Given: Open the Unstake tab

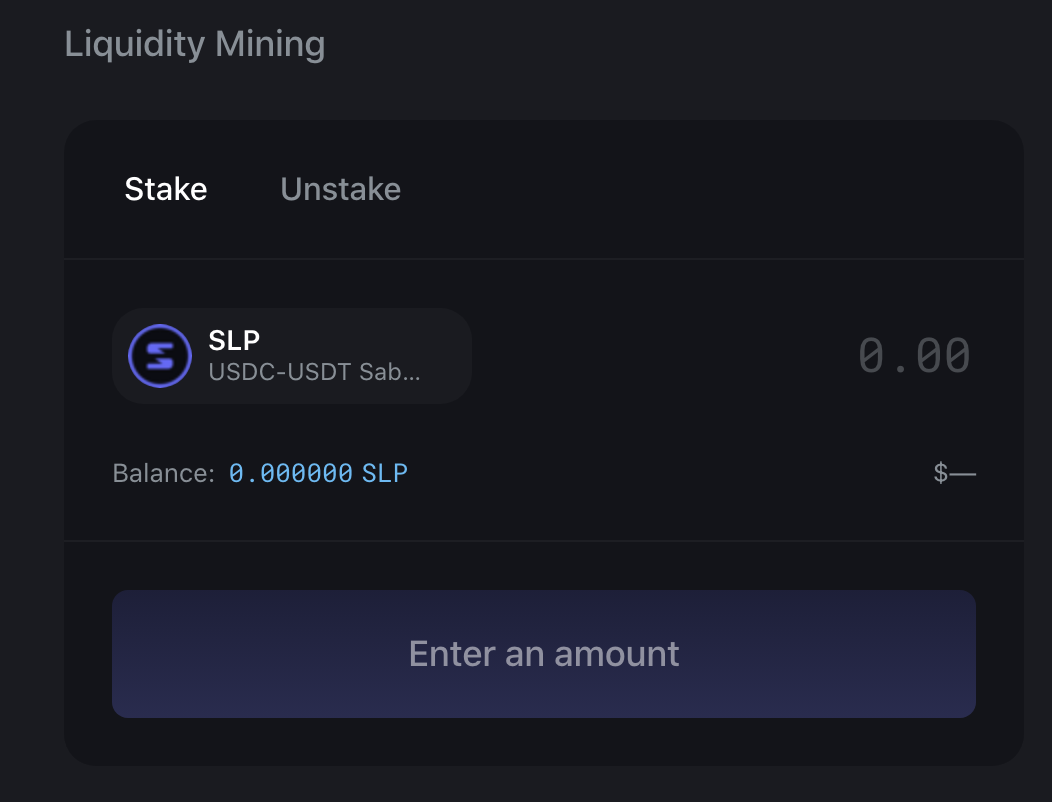Looking at the screenshot, I should (x=340, y=189).
